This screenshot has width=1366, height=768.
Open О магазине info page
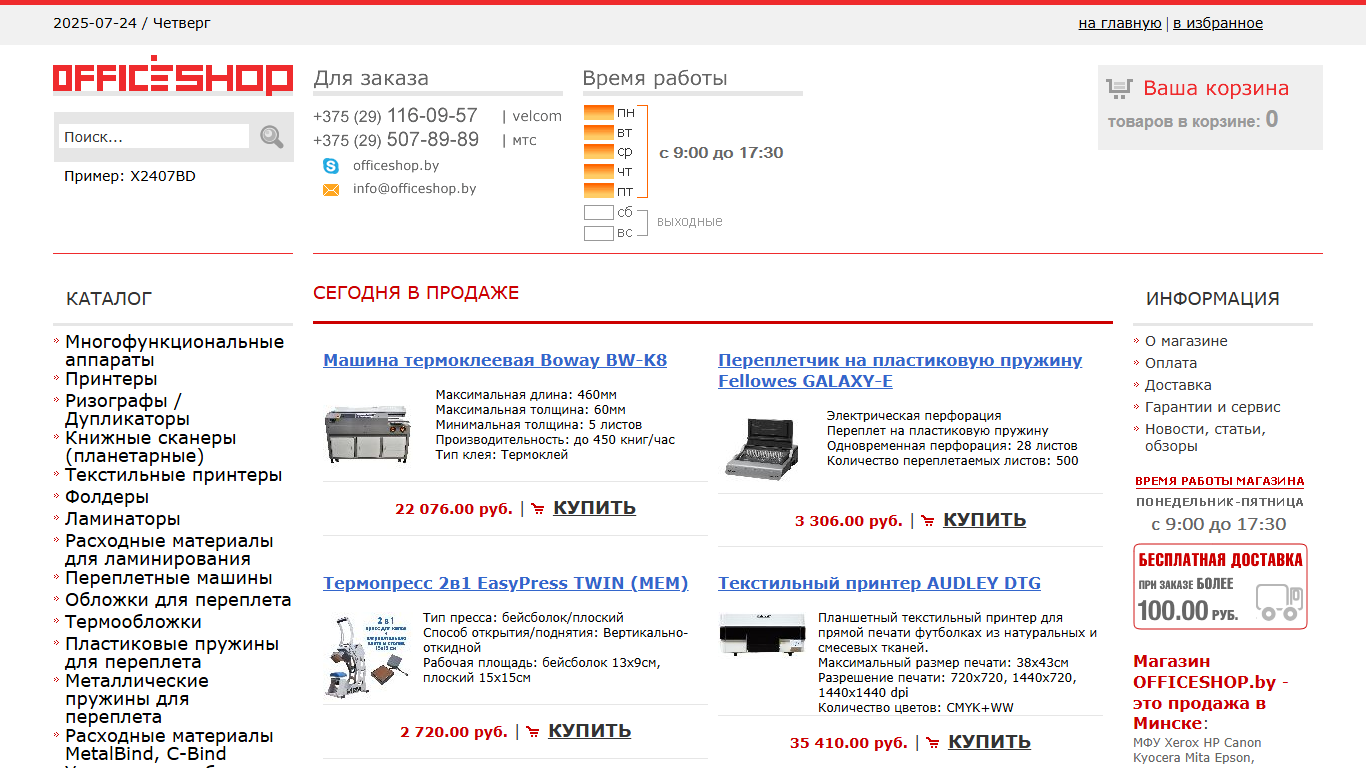pos(1186,341)
